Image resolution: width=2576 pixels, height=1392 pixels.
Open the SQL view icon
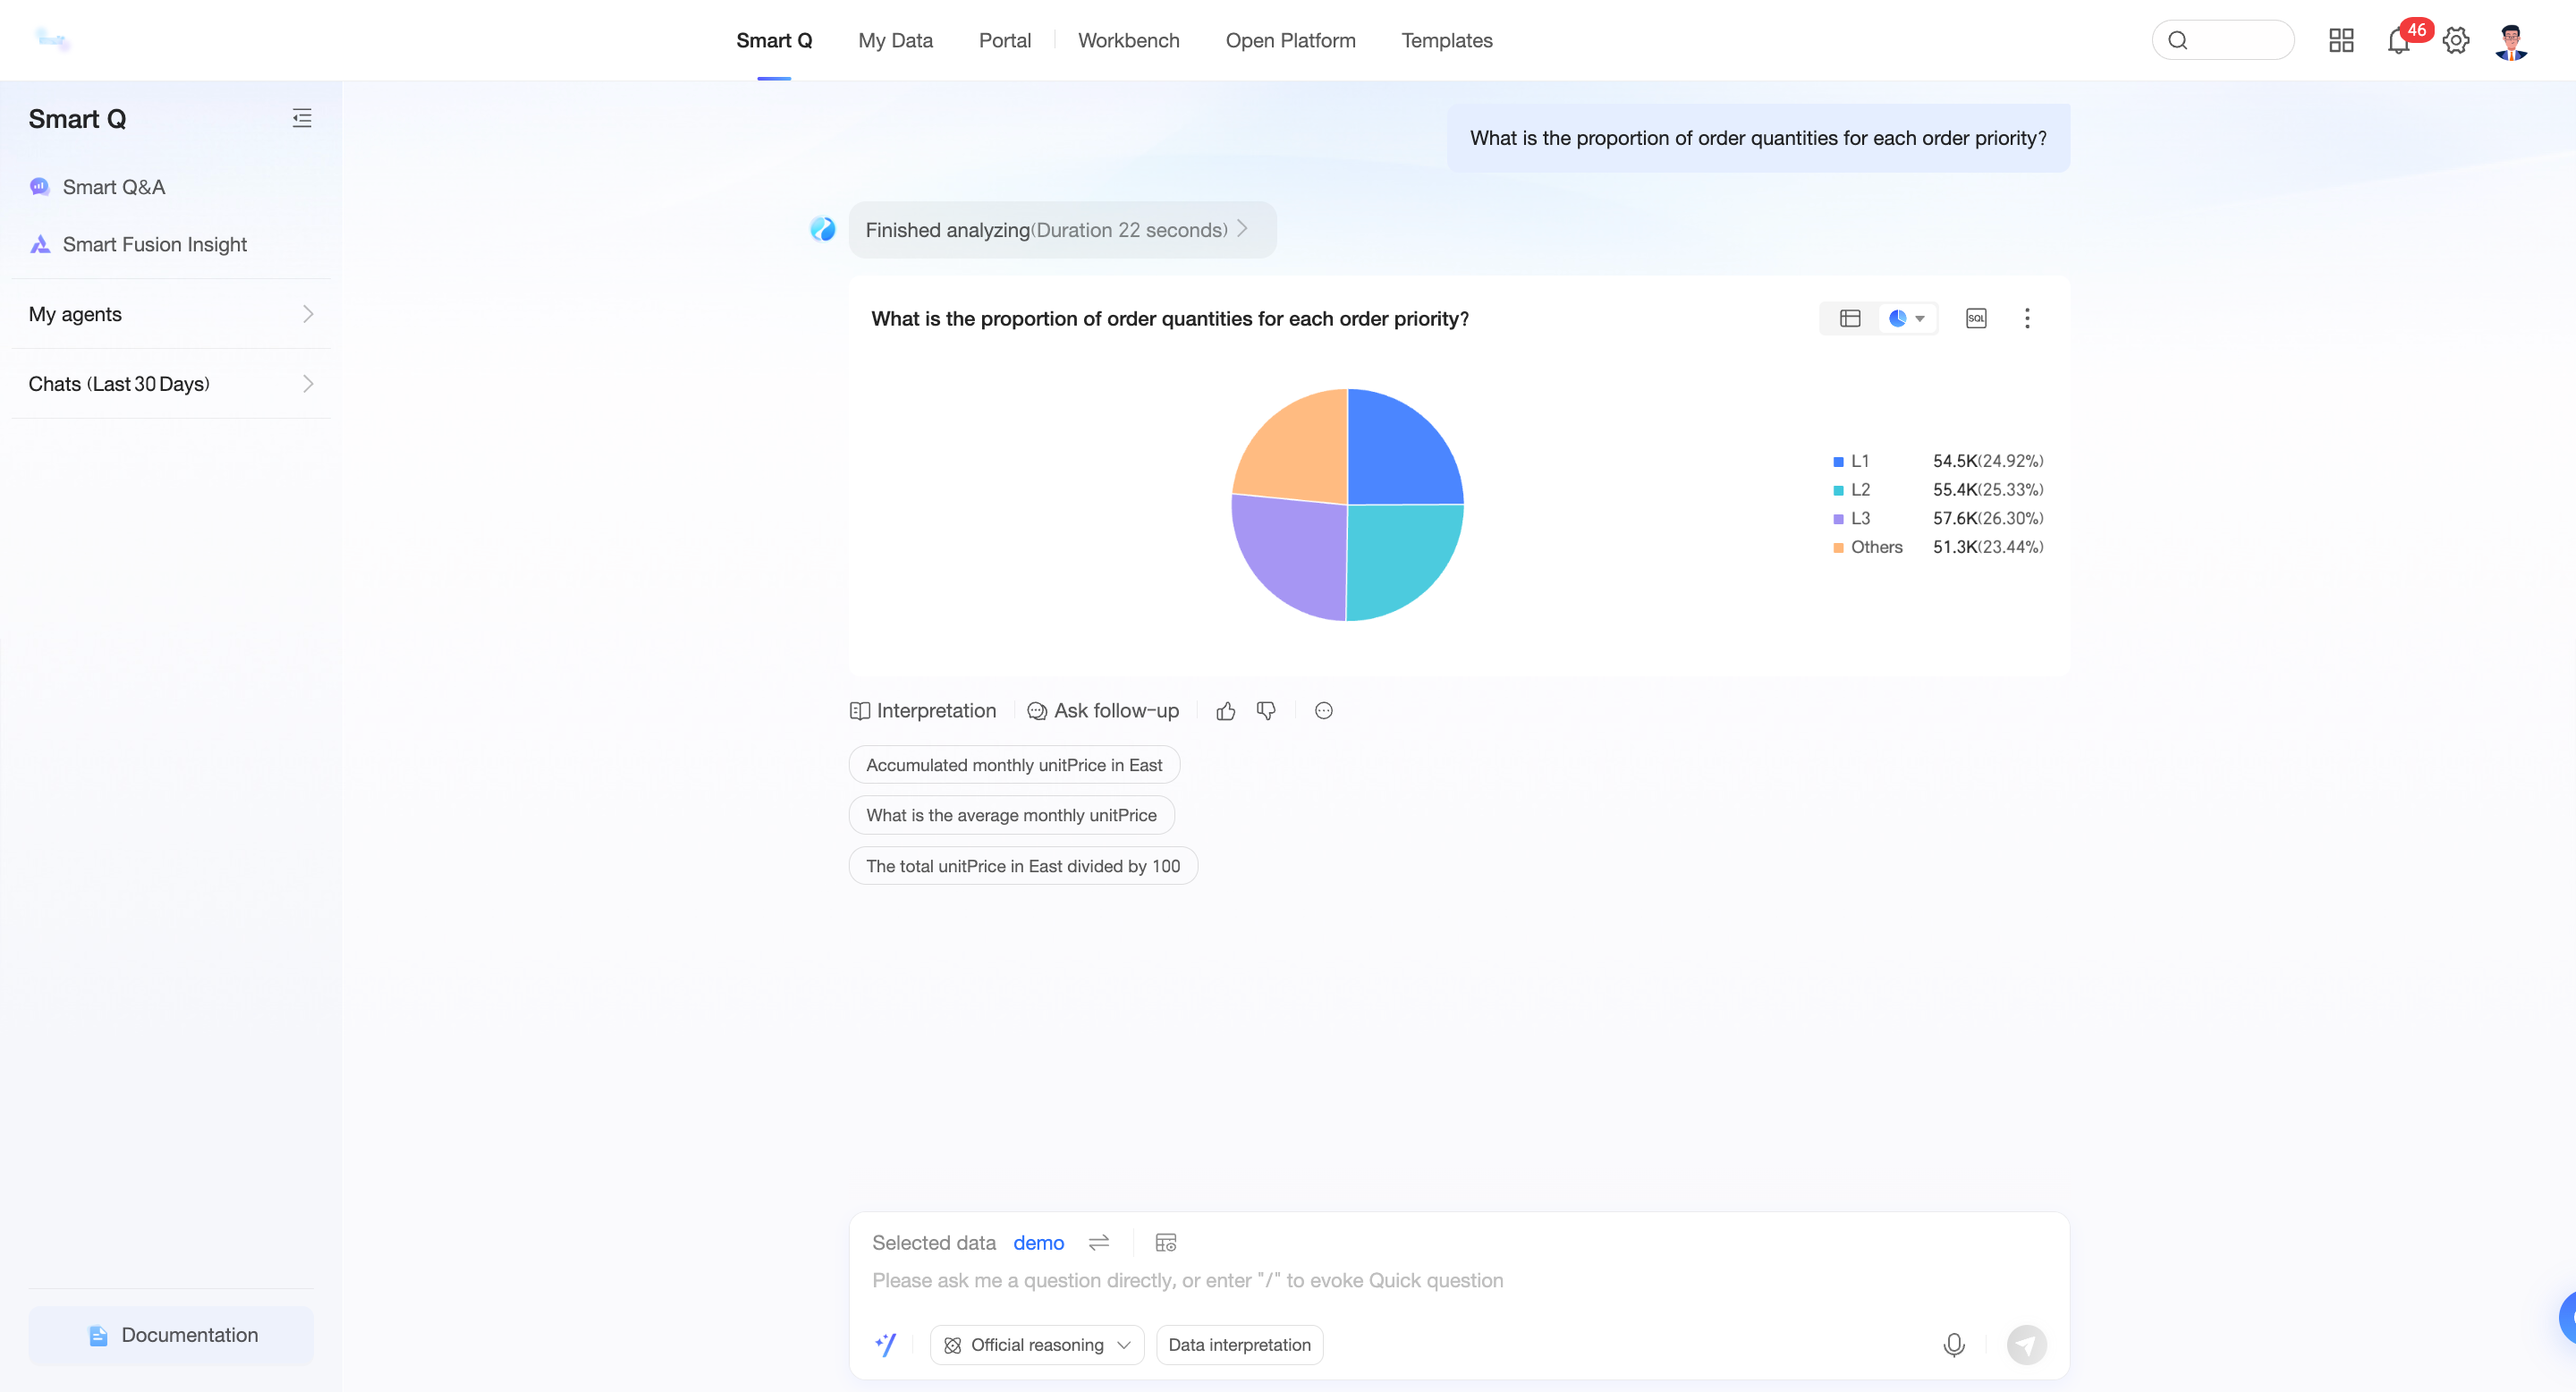pos(1975,318)
